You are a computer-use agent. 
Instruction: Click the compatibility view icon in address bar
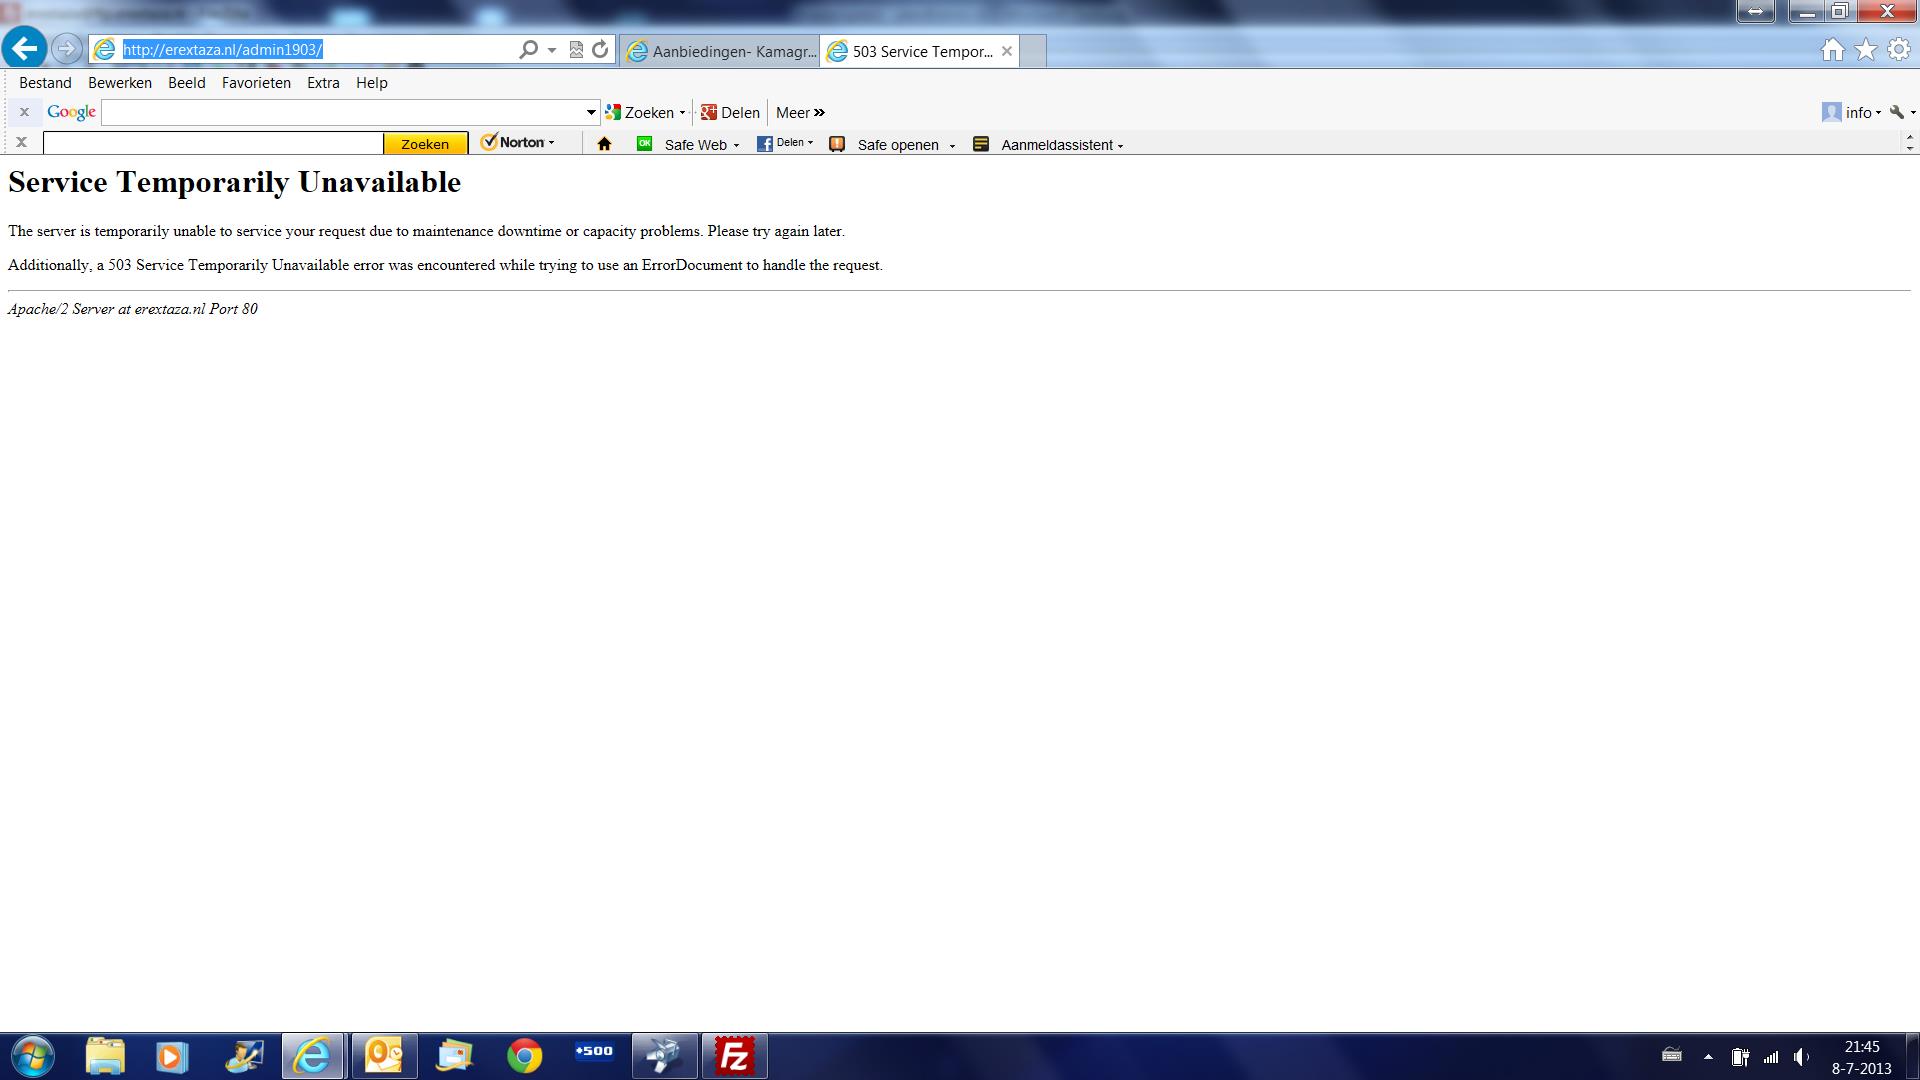pos(576,49)
